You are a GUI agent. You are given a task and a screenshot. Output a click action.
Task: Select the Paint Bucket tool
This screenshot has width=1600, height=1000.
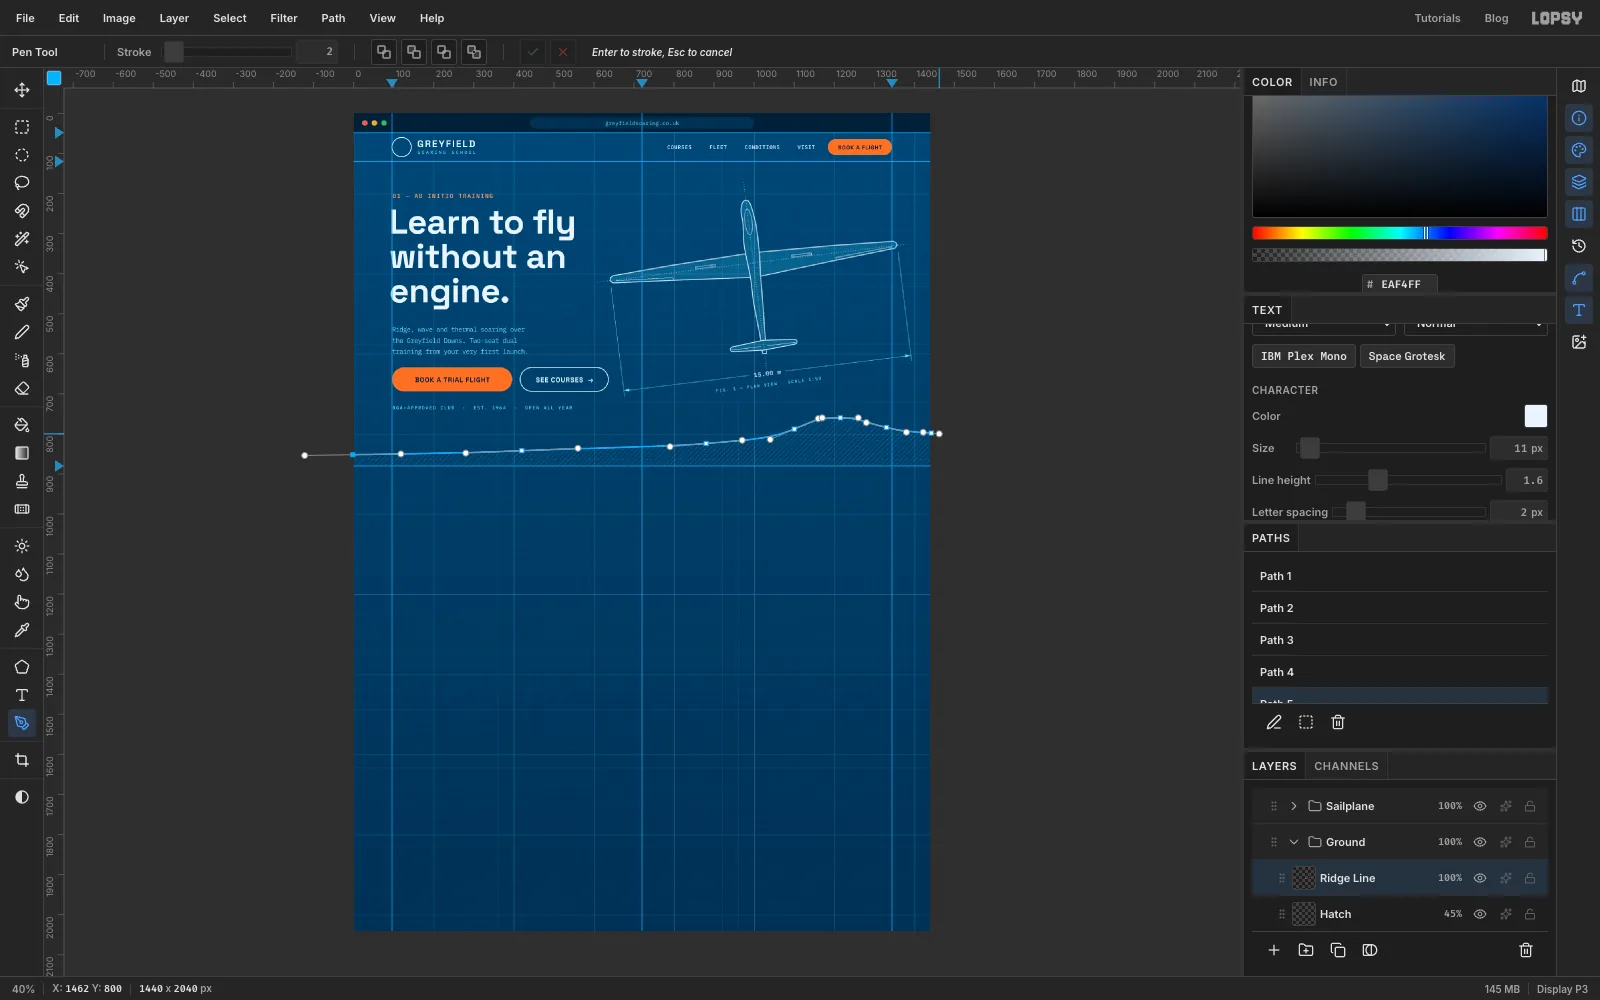point(21,425)
